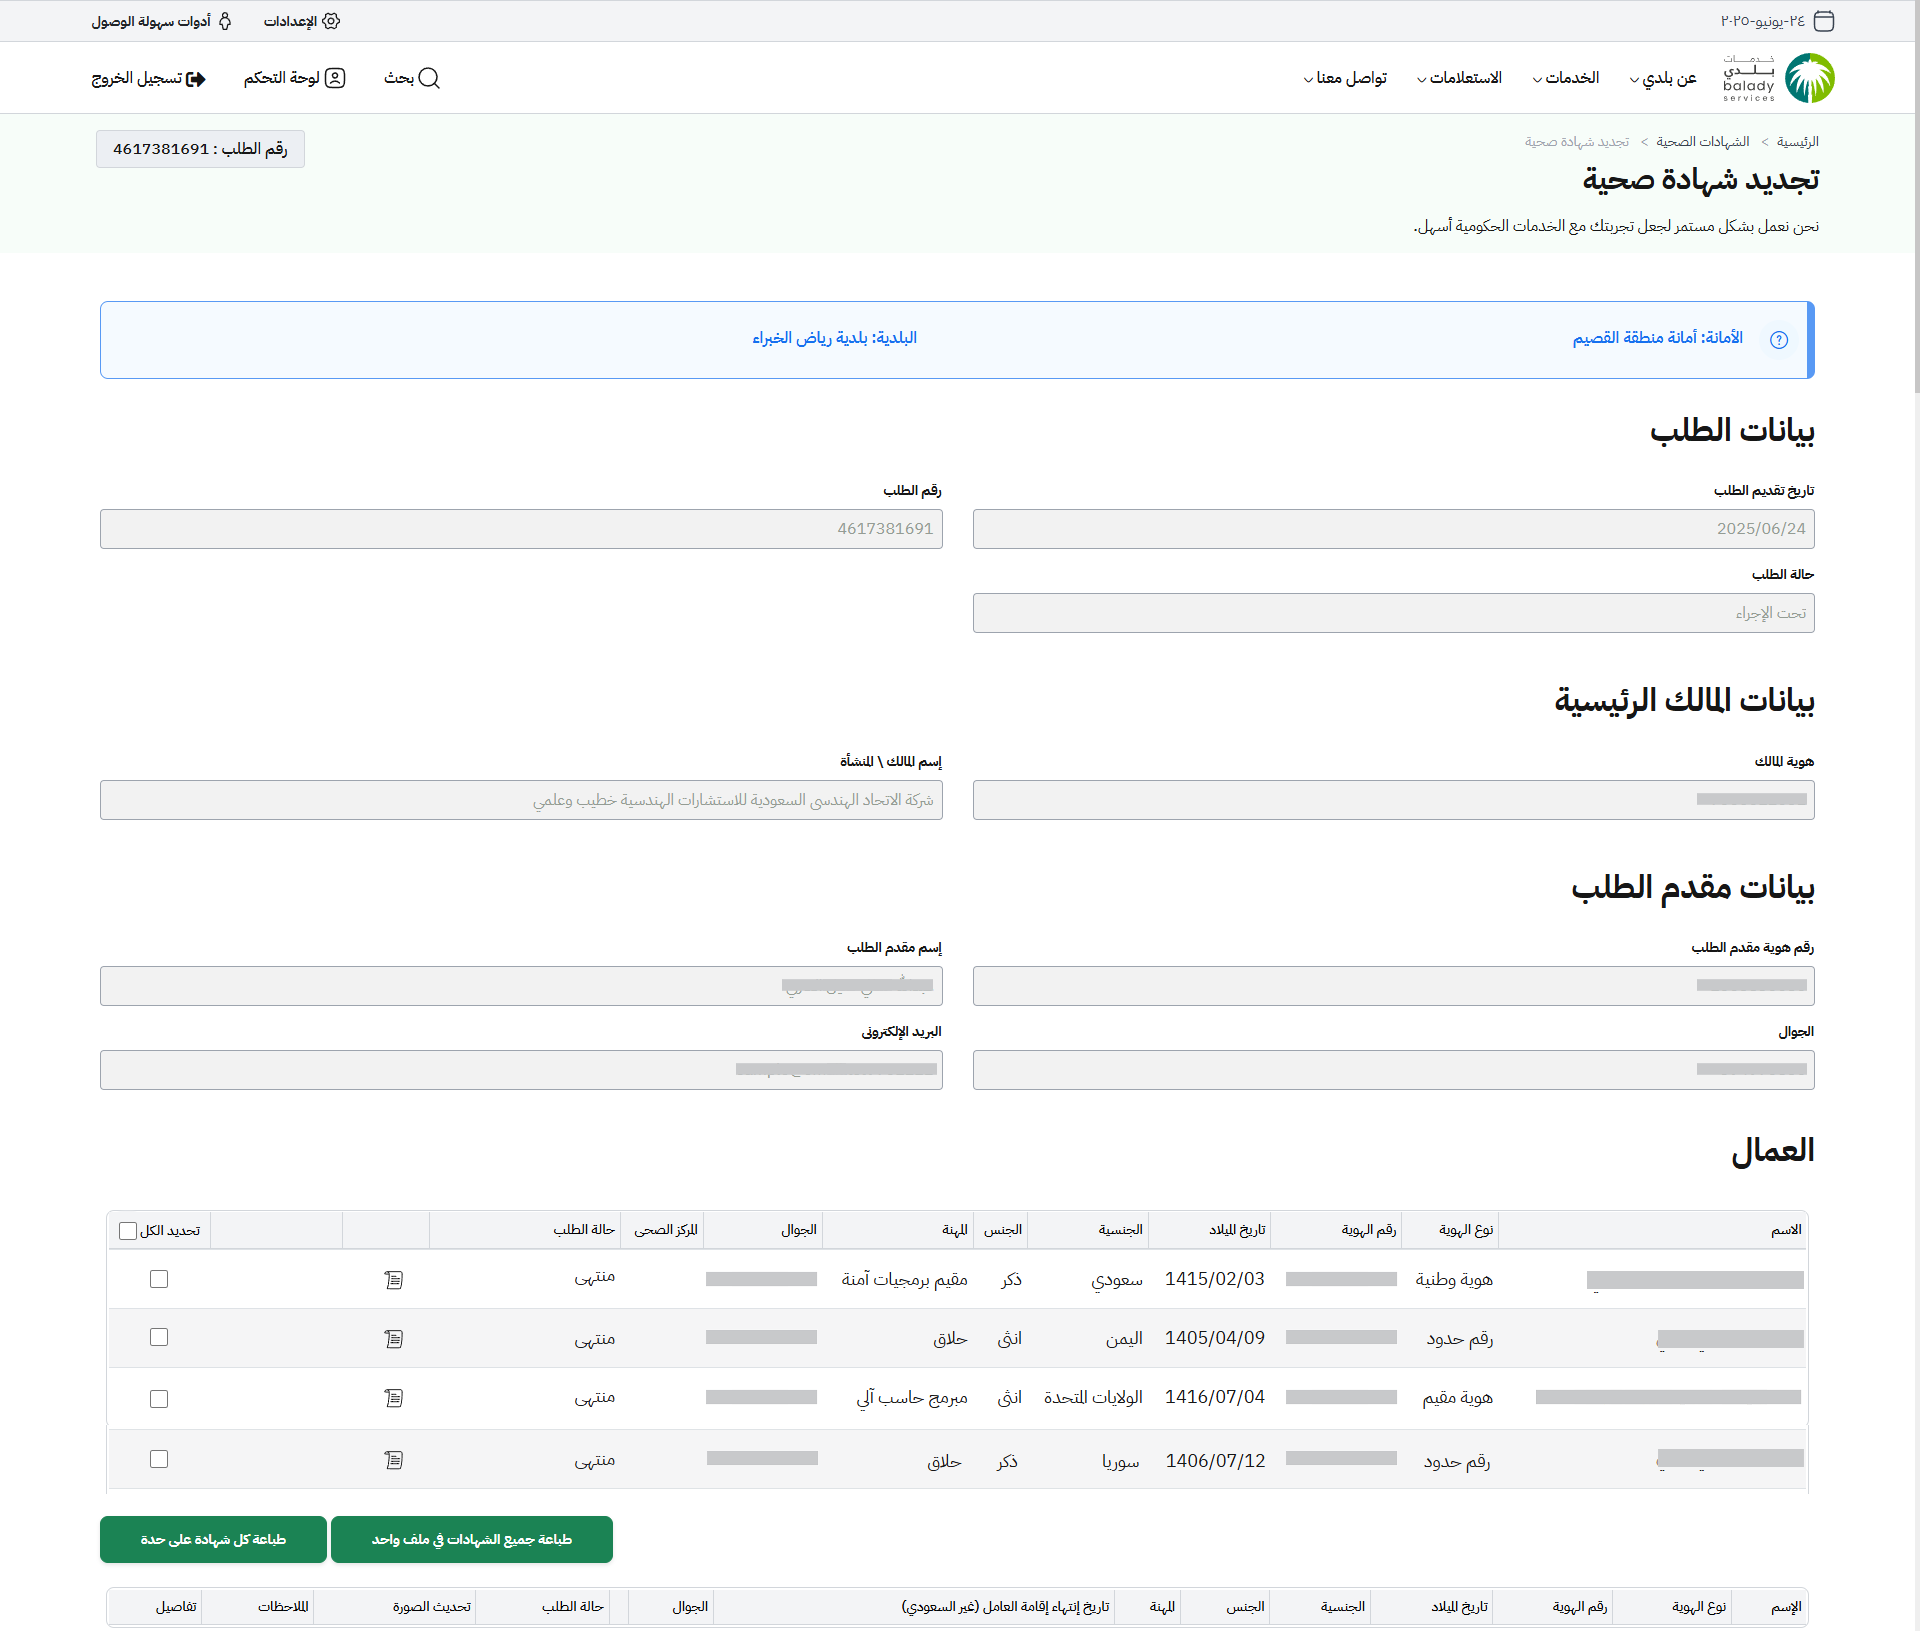Viewport: 1920px width, 1631px height.
Task: Open the settings gear icon
Action: point(332,21)
